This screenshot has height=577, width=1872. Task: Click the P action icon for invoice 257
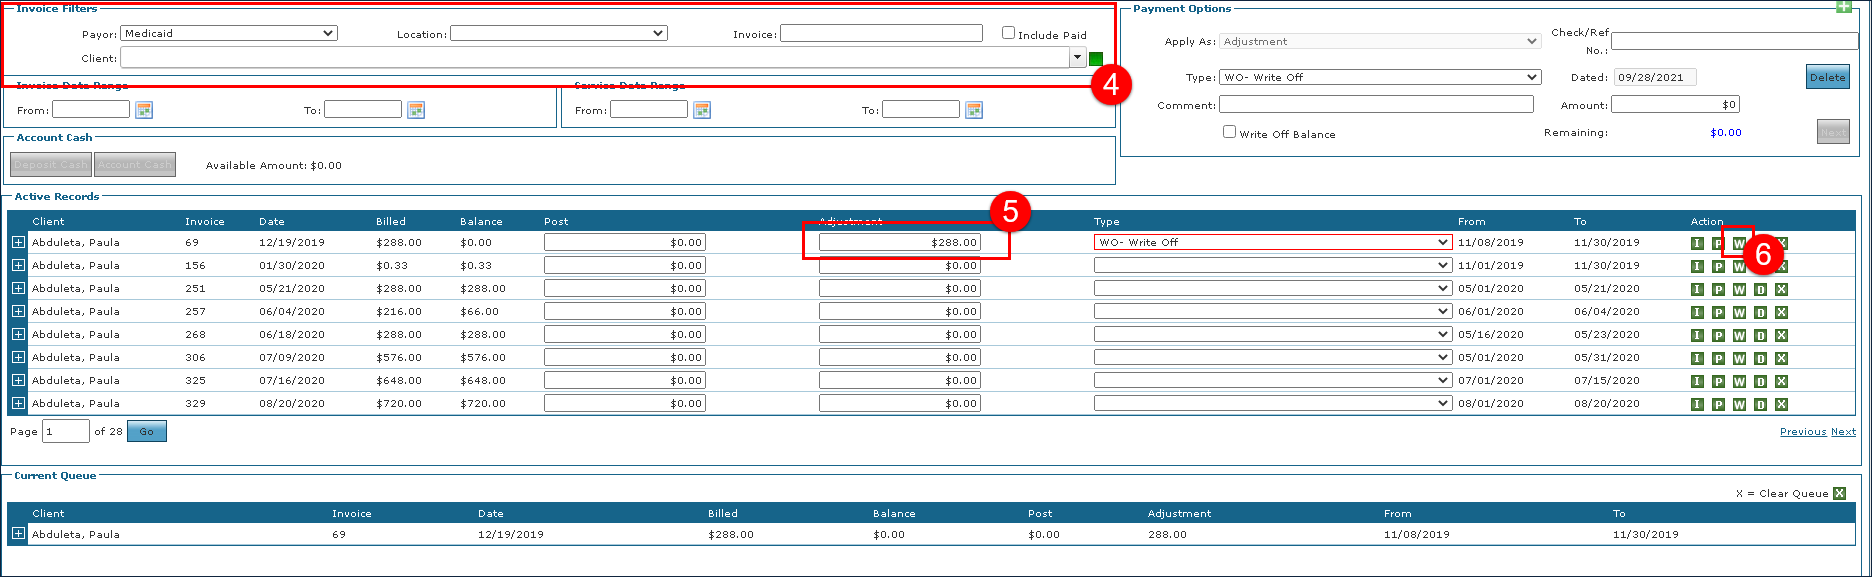point(1718,312)
